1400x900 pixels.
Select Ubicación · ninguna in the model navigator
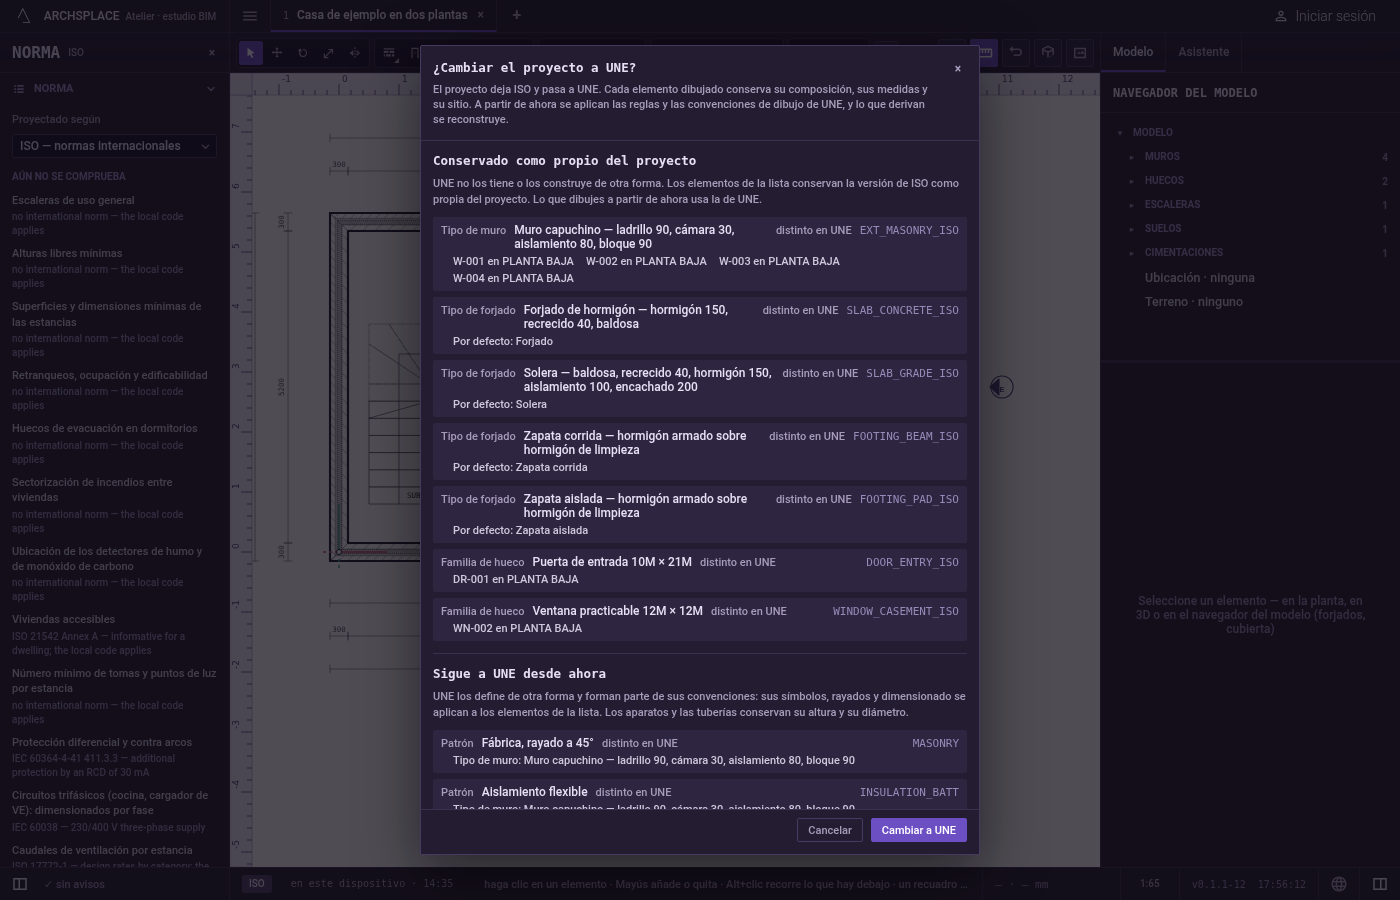click(x=1200, y=278)
